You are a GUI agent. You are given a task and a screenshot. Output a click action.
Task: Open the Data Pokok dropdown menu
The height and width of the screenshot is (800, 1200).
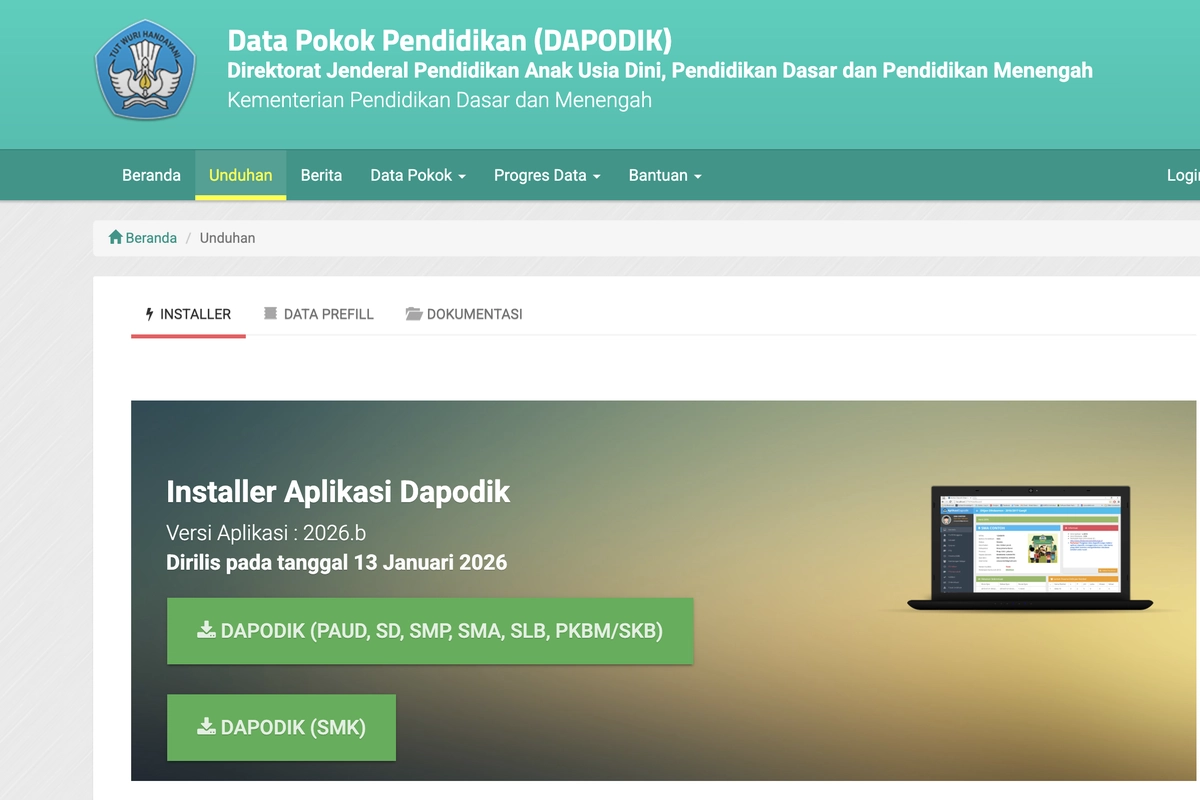click(x=417, y=175)
